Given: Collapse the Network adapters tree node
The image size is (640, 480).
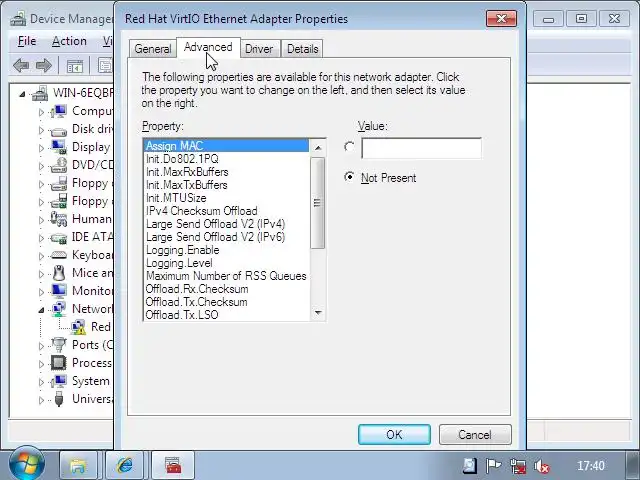Looking at the screenshot, I should click(41, 310).
